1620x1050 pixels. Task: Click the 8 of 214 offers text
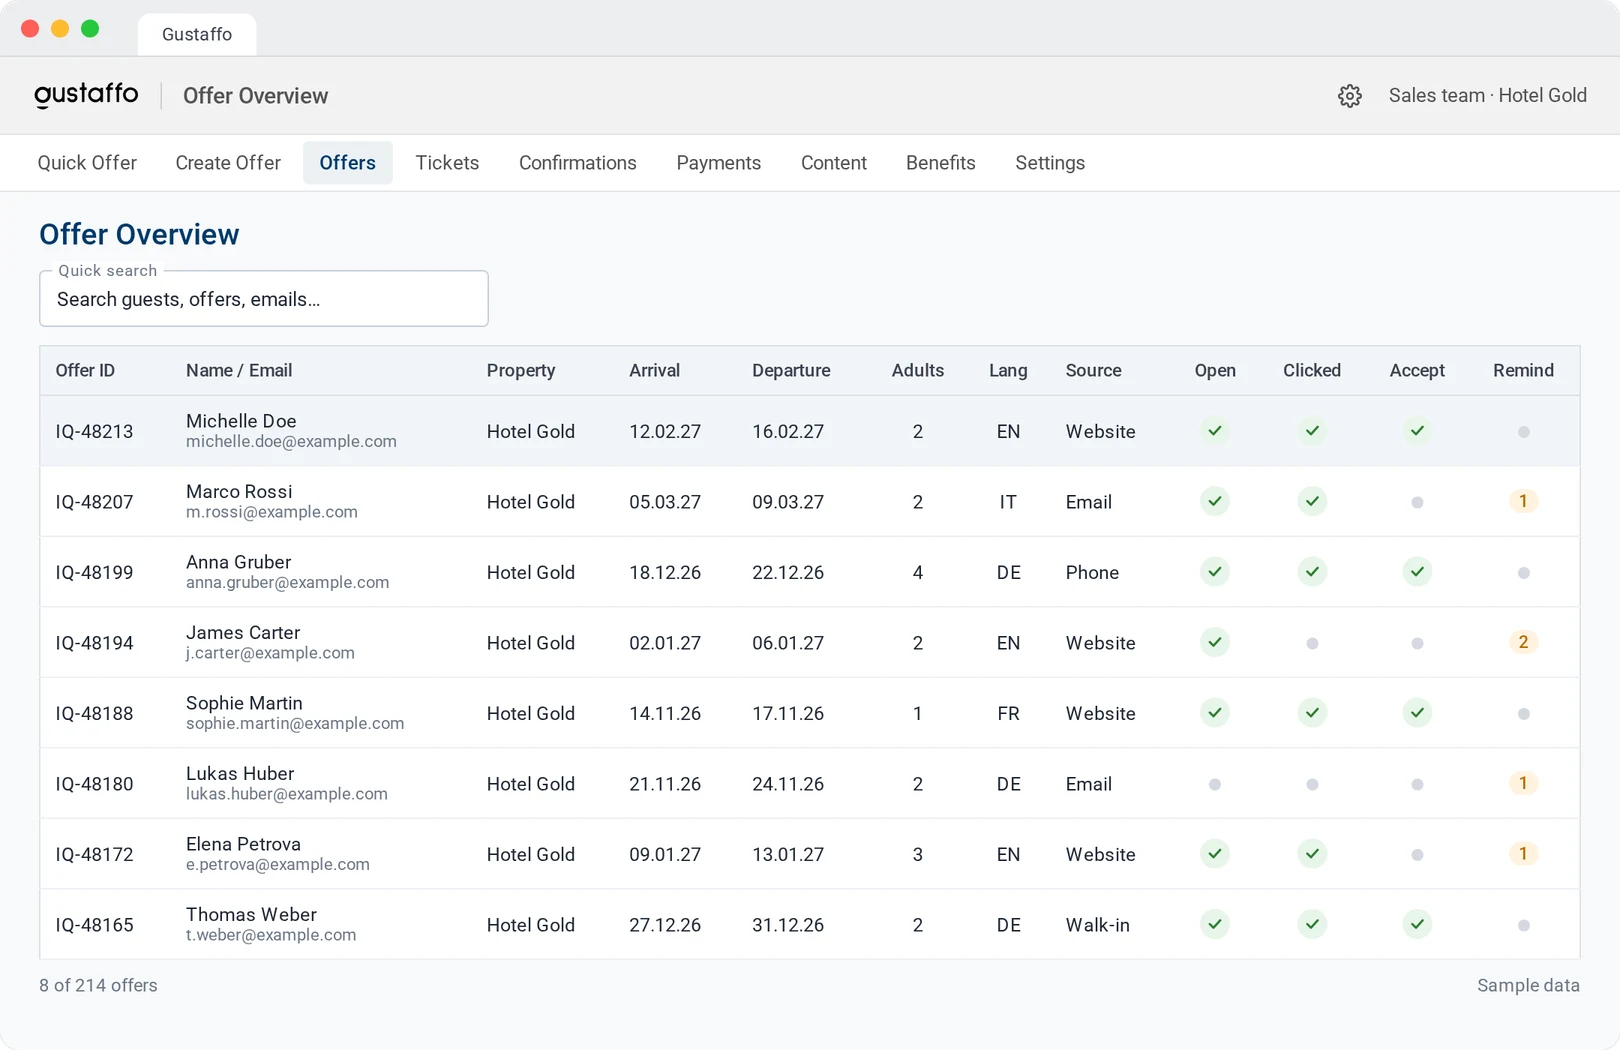[98, 985]
